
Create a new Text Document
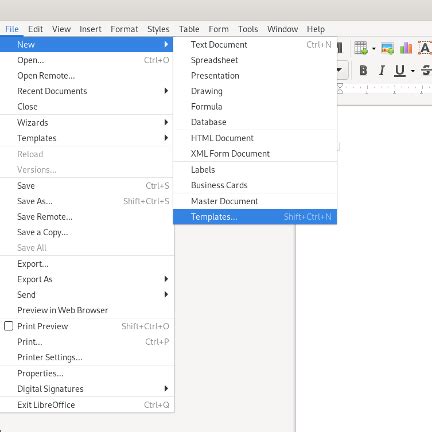tap(255, 44)
